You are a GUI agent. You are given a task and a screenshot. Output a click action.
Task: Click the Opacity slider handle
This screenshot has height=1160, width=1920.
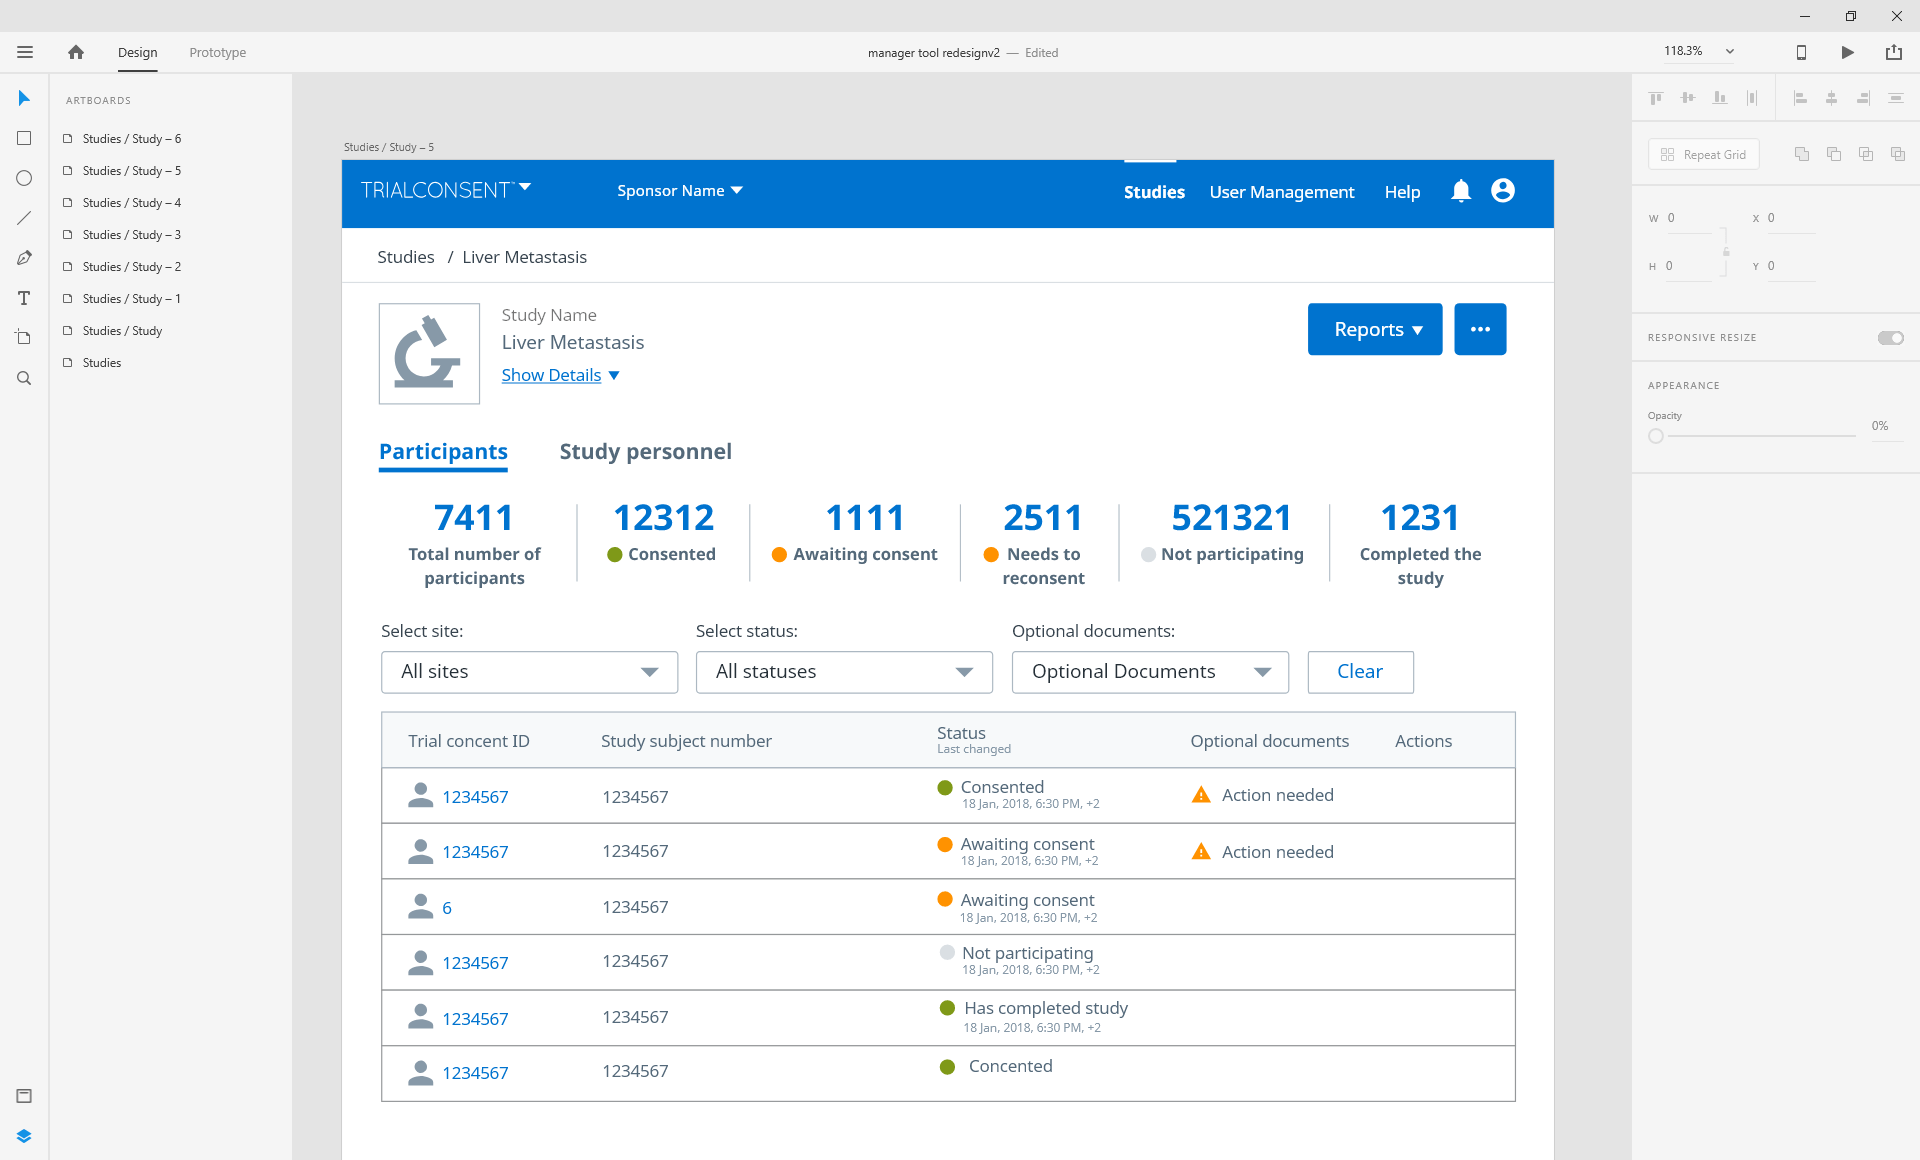1656,436
